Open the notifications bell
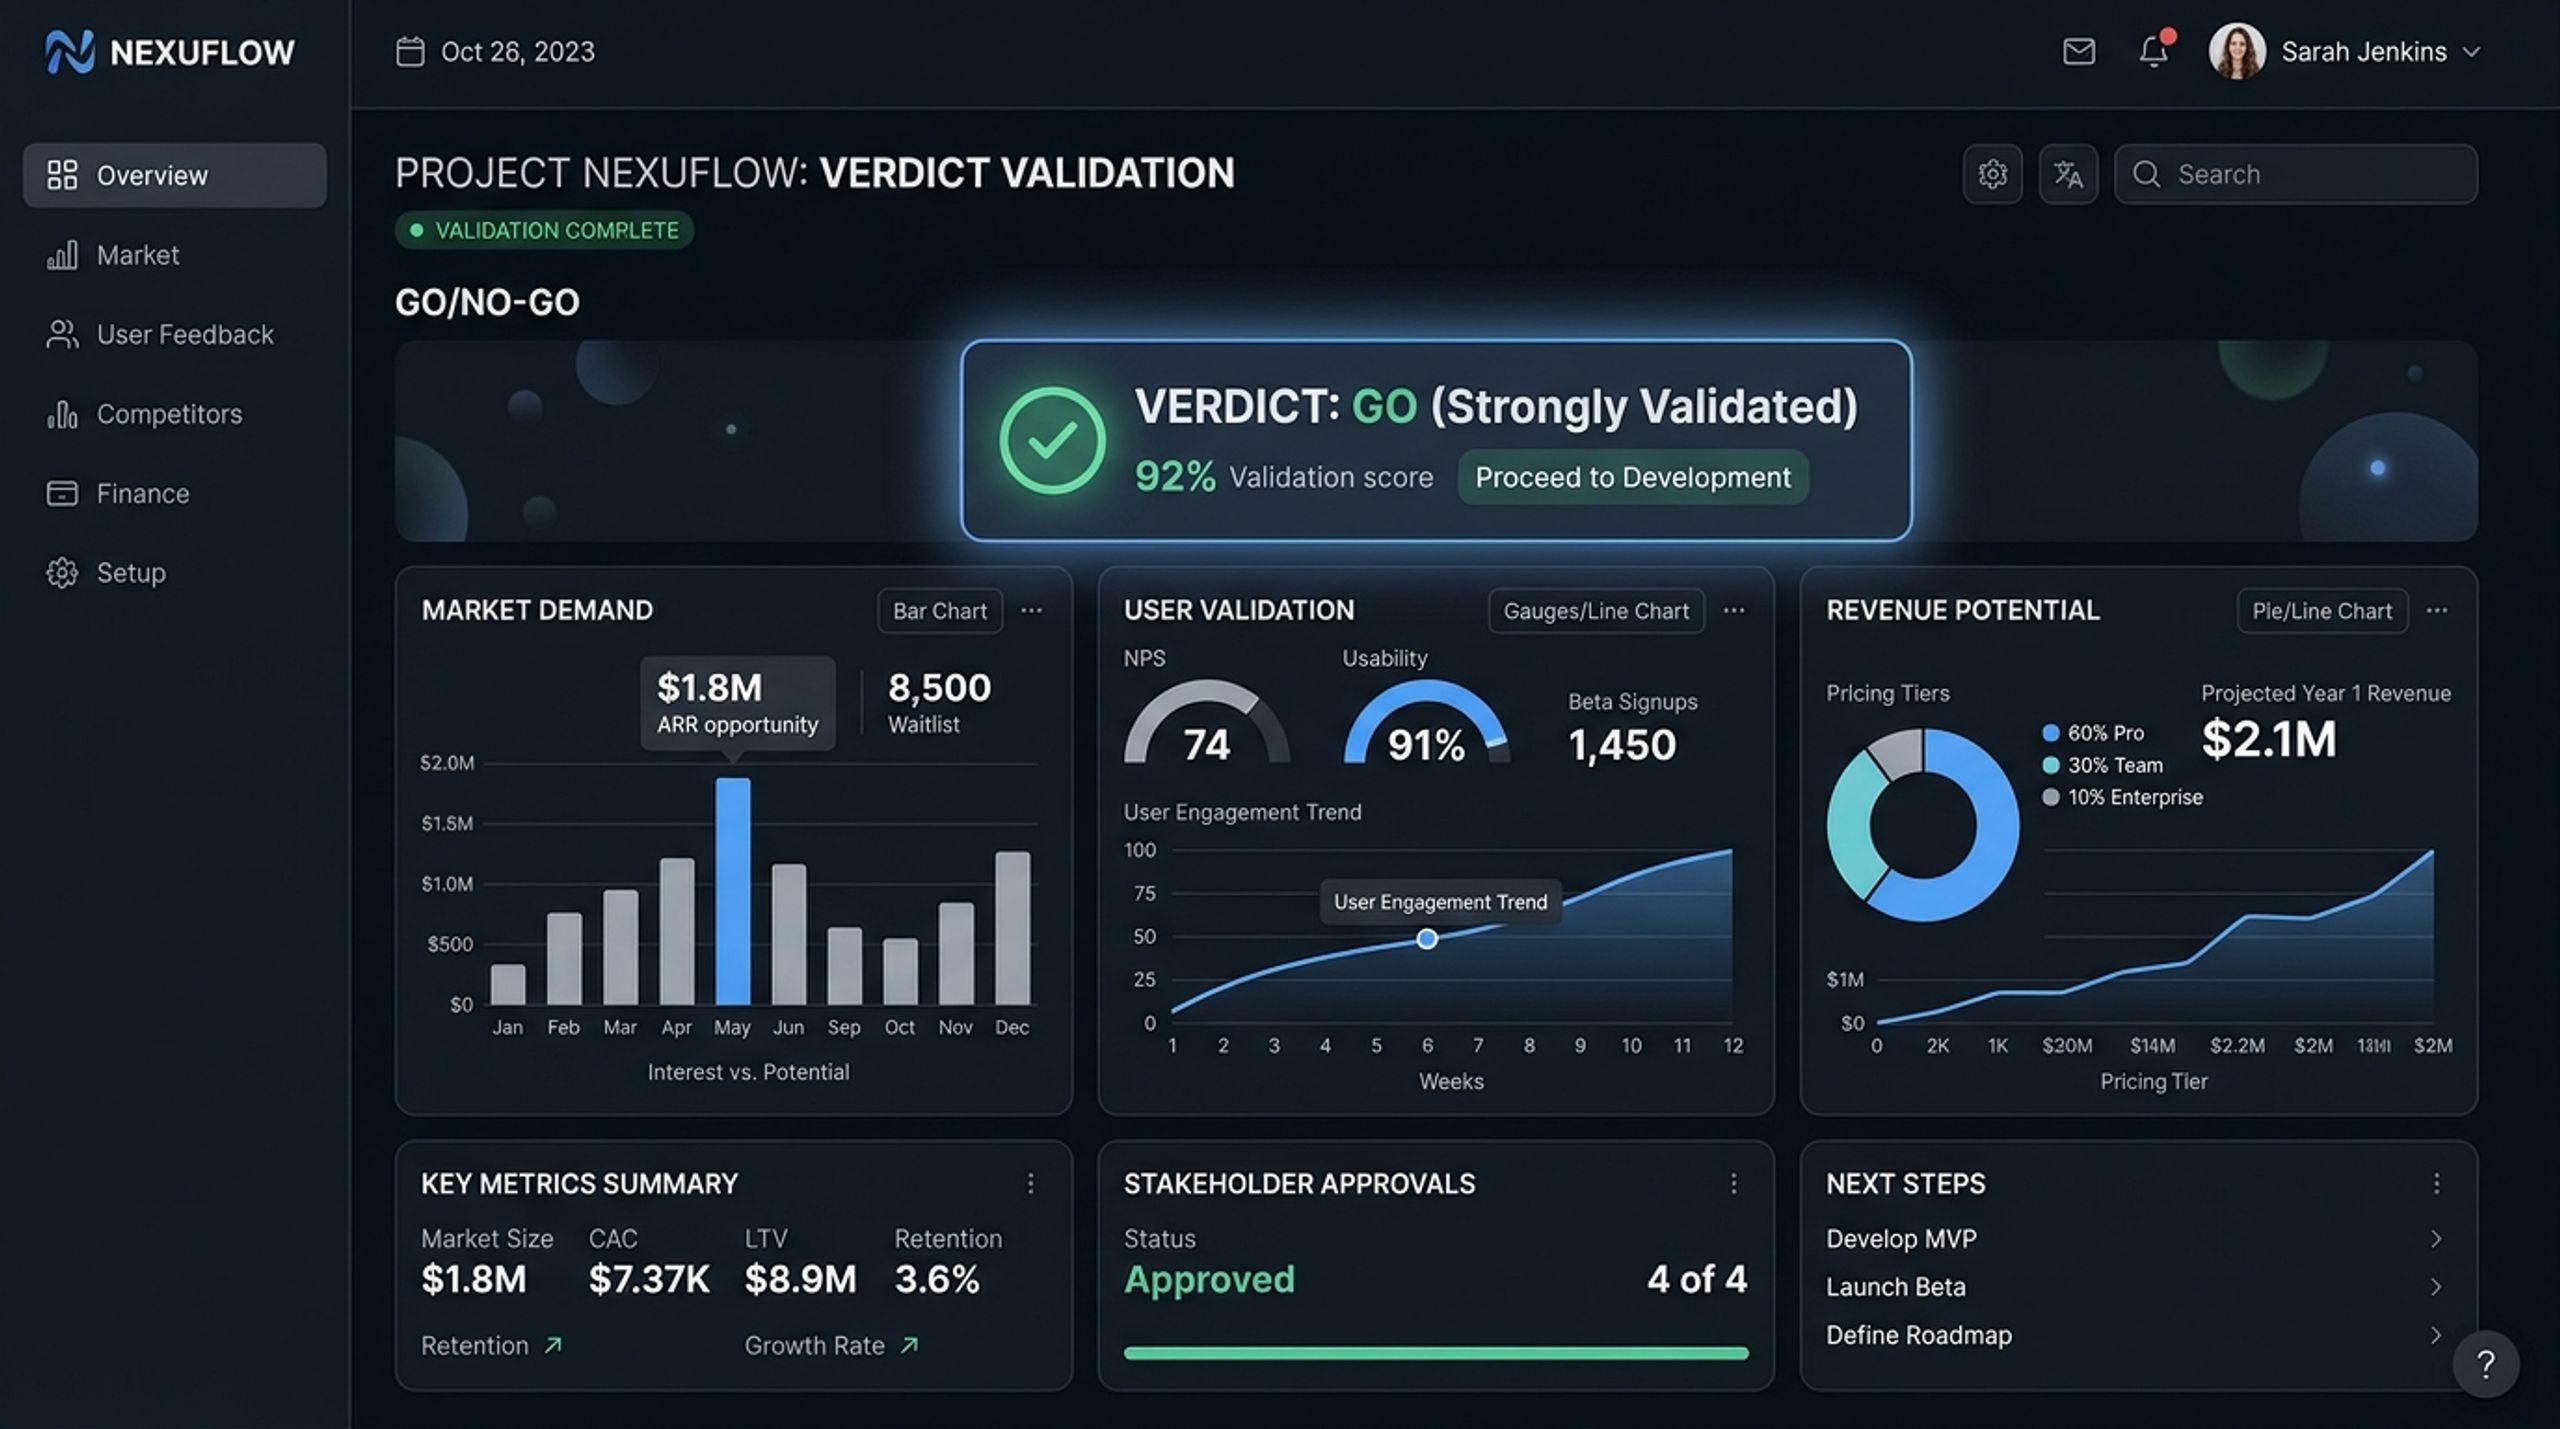The height and width of the screenshot is (1429, 2560). click(x=2153, y=50)
